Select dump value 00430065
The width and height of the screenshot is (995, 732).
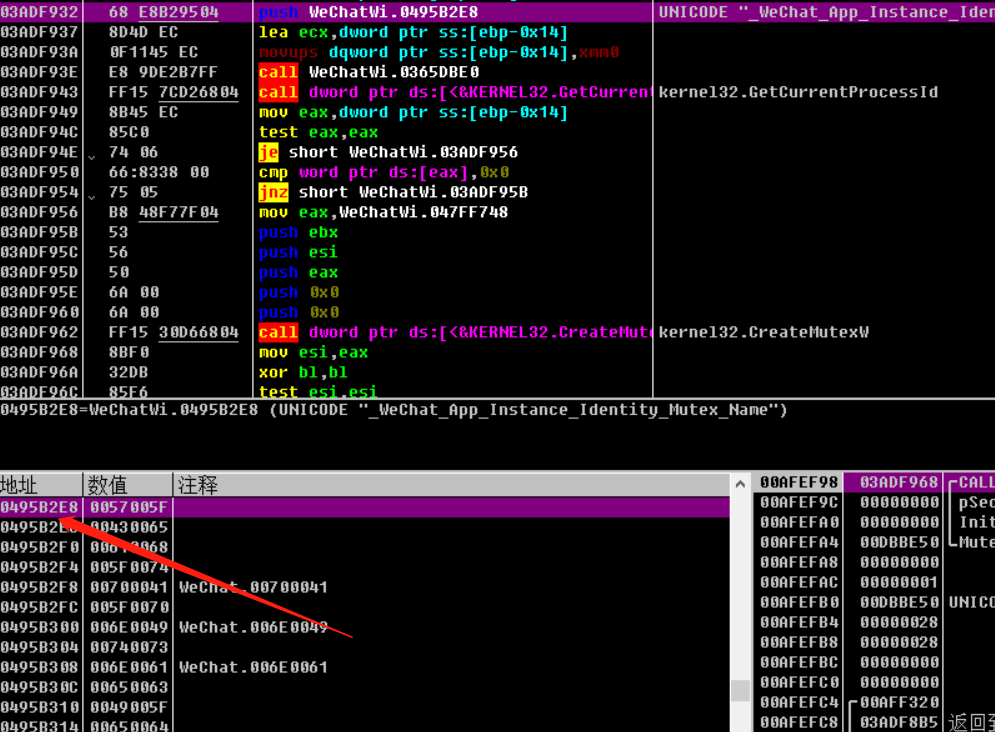coord(129,528)
